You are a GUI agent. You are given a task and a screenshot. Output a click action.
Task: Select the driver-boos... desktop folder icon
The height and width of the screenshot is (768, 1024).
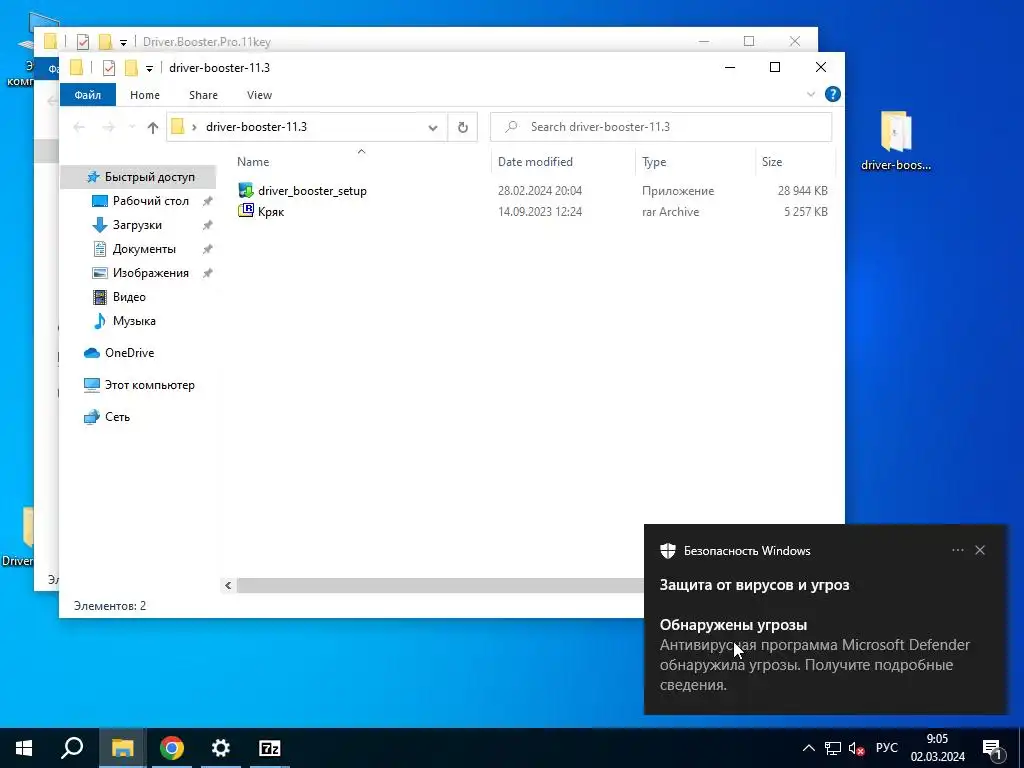click(896, 141)
